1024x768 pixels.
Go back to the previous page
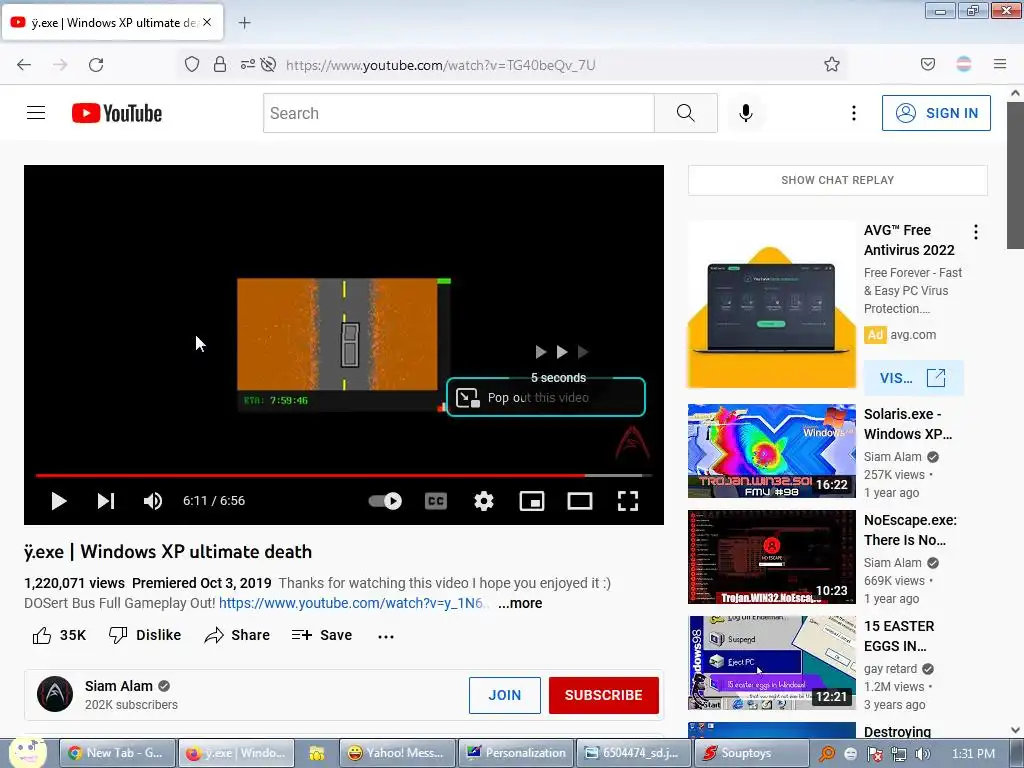(24, 65)
